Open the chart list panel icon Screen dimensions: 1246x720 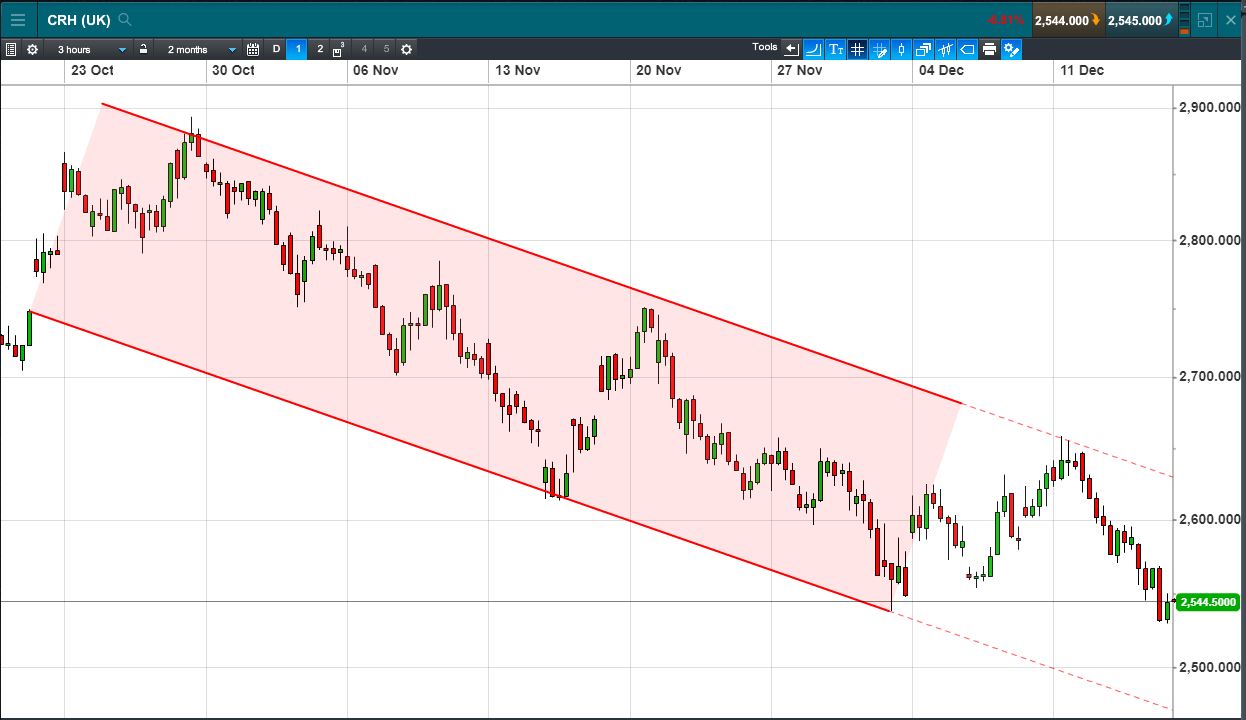pos(11,49)
